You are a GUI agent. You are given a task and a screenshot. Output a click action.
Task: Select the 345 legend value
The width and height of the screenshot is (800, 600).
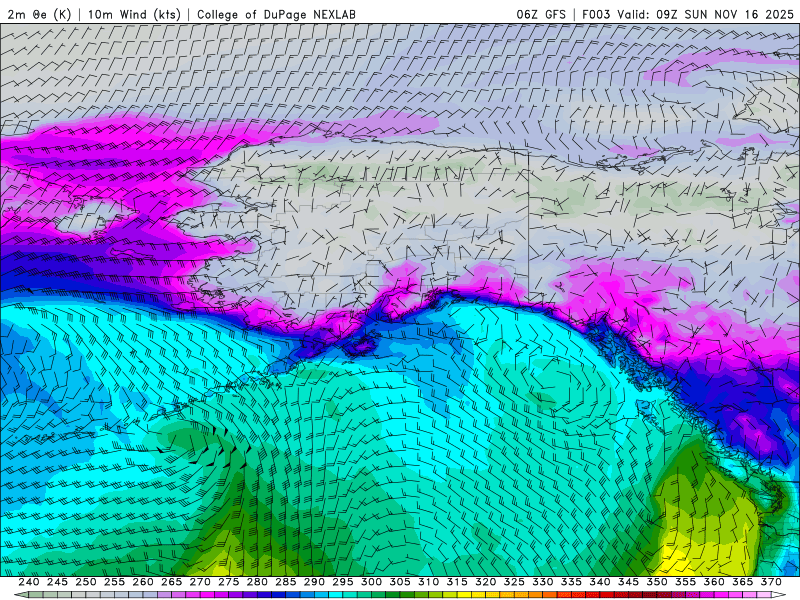(x=629, y=582)
